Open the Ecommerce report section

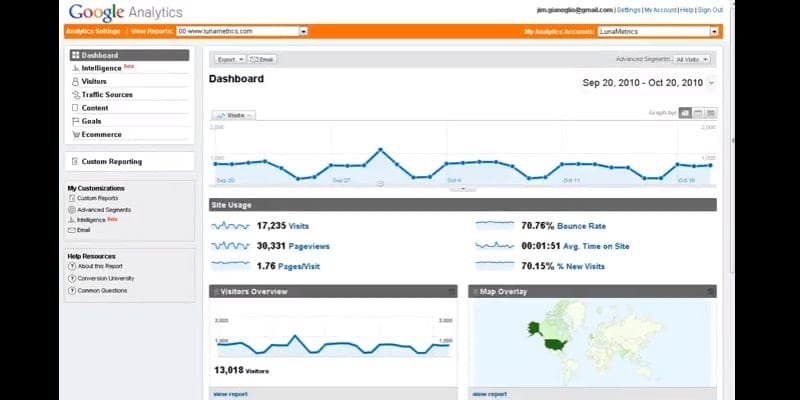[102, 135]
